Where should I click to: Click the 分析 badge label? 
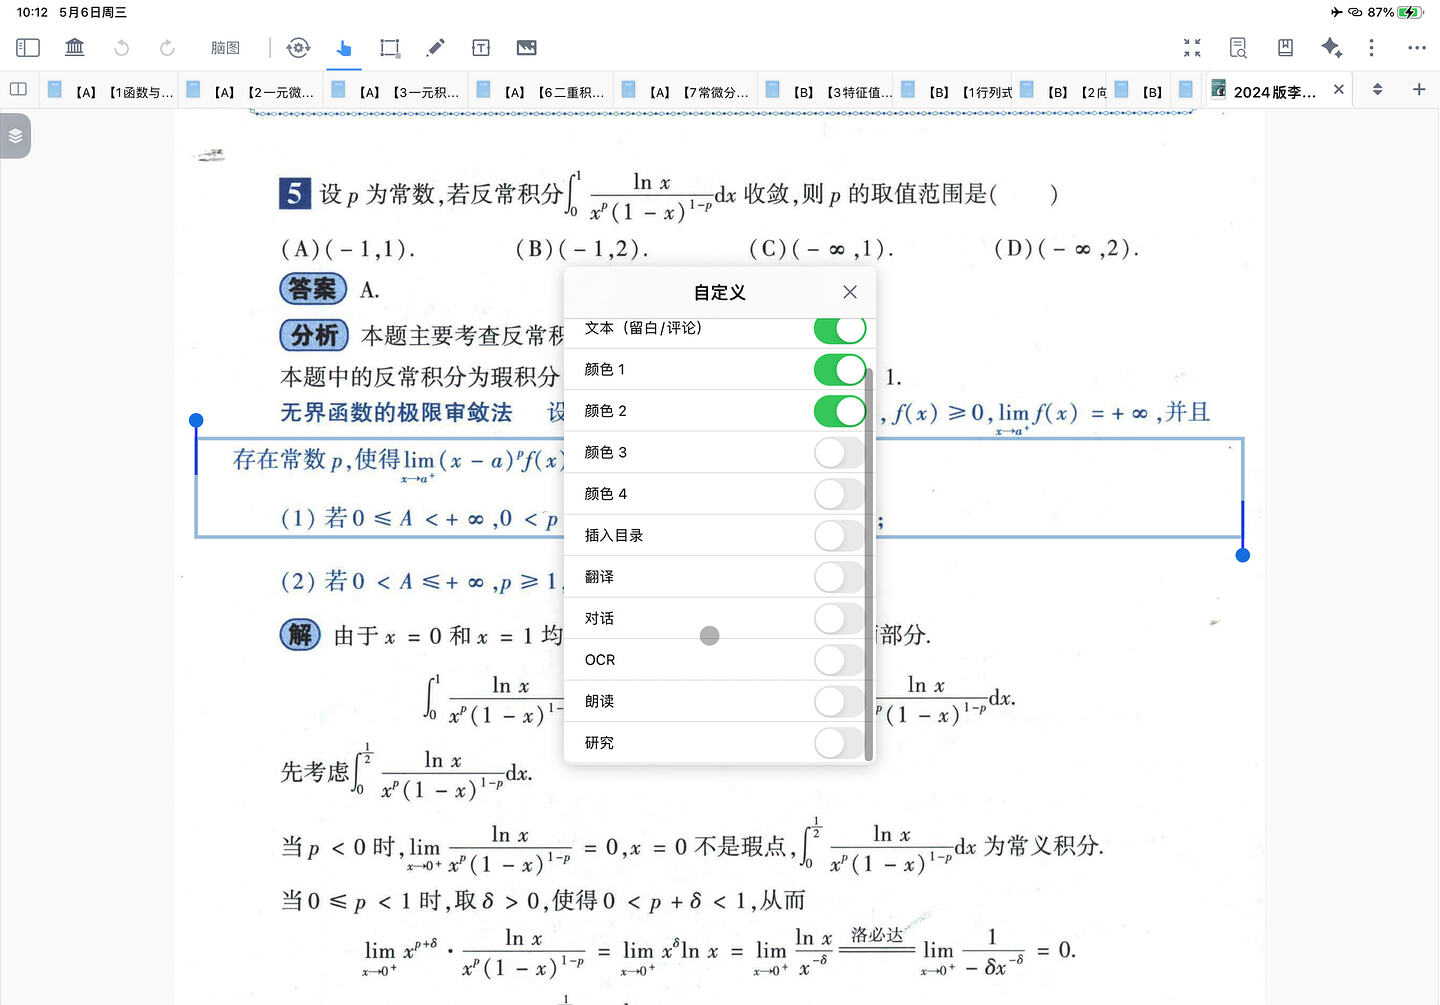tap(314, 335)
